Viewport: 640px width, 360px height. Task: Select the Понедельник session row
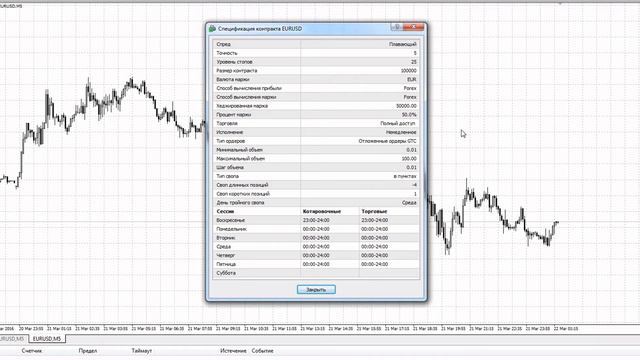pyautogui.click(x=316, y=229)
